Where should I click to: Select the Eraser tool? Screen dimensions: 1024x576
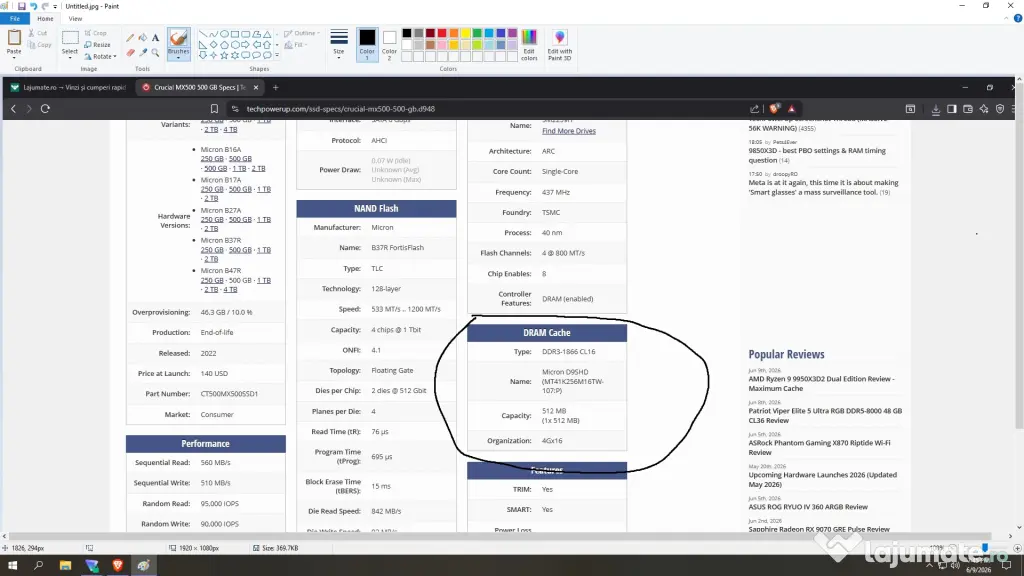pyautogui.click(x=130, y=52)
